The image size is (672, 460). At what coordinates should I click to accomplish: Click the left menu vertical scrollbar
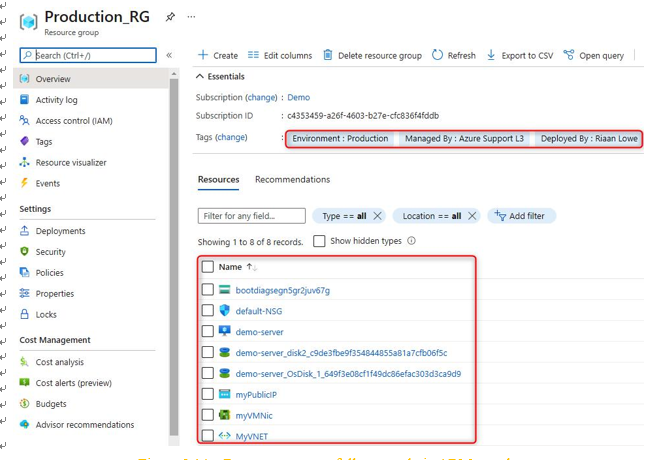coord(174,256)
